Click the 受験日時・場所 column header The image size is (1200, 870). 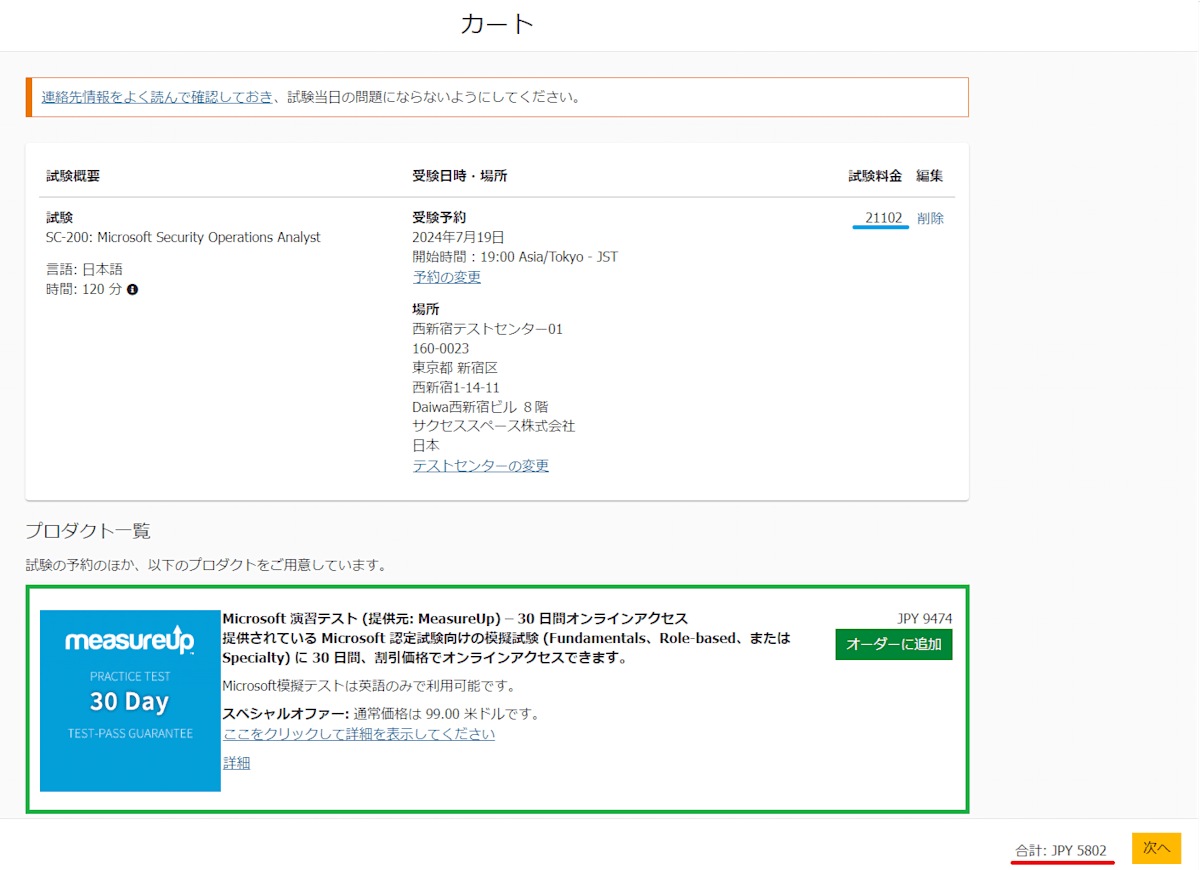pos(460,176)
